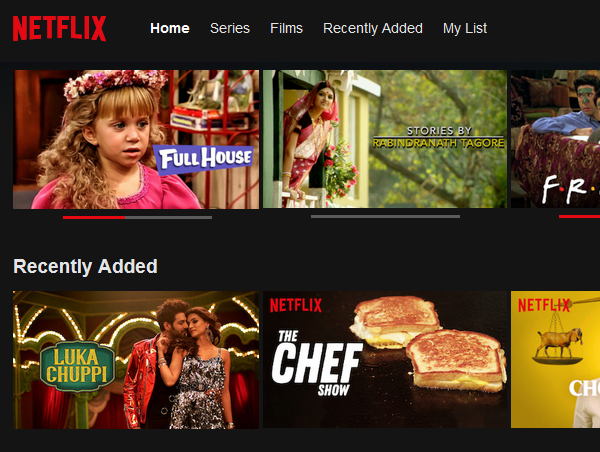Open My List from the navigation bar
600x452 pixels.
[x=465, y=28]
